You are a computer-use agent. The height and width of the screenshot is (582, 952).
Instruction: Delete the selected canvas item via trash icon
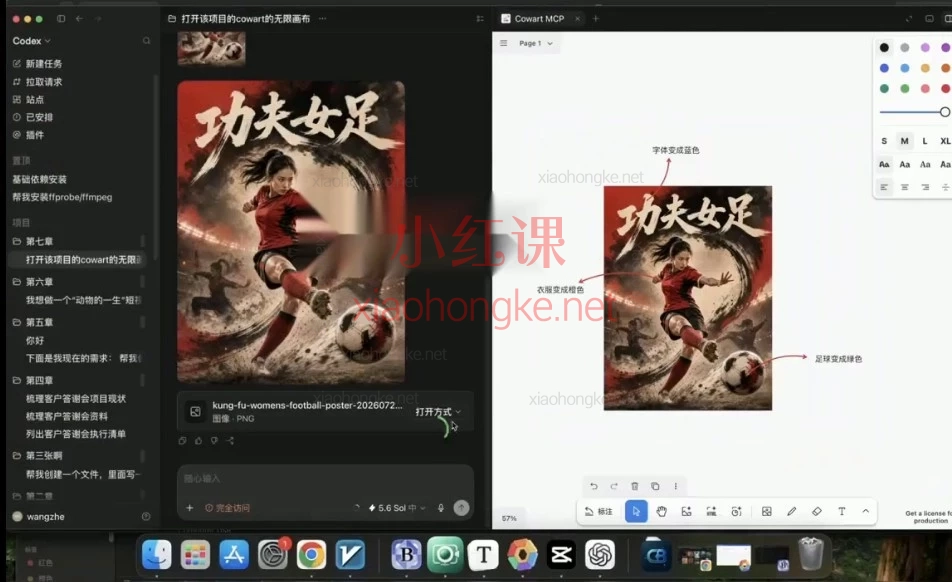pyautogui.click(x=634, y=486)
